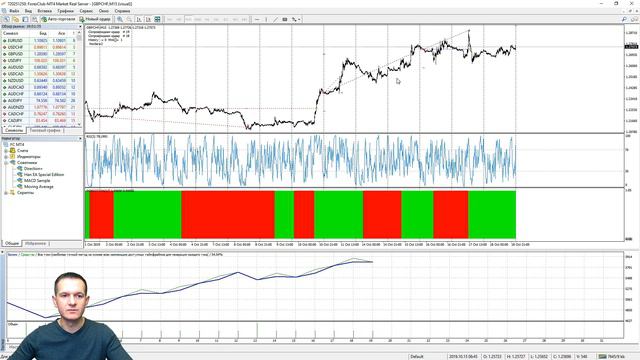The height and width of the screenshot is (360, 640).
Task: Select AUDCHF row in Market Watch
Action: (39, 94)
